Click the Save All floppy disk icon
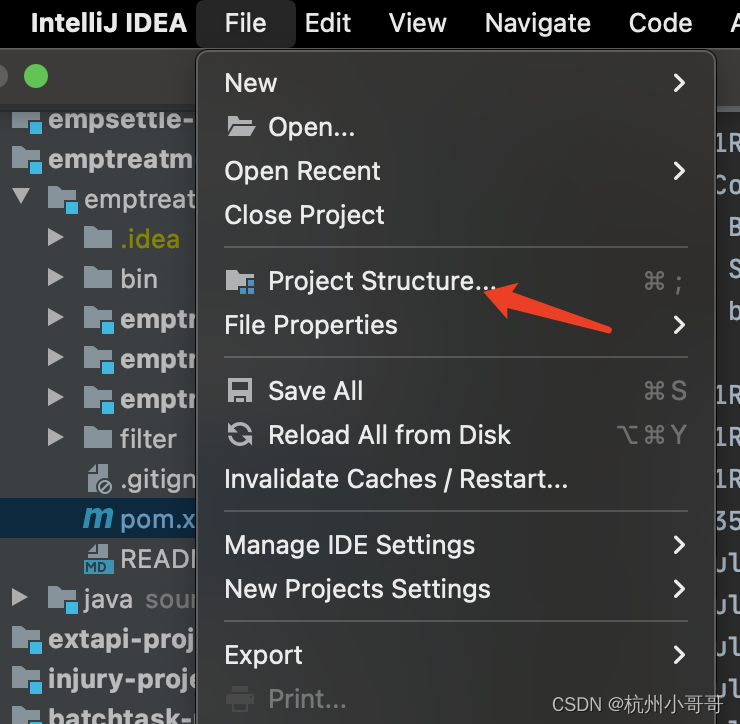Image resolution: width=740 pixels, height=724 pixels. tap(240, 390)
